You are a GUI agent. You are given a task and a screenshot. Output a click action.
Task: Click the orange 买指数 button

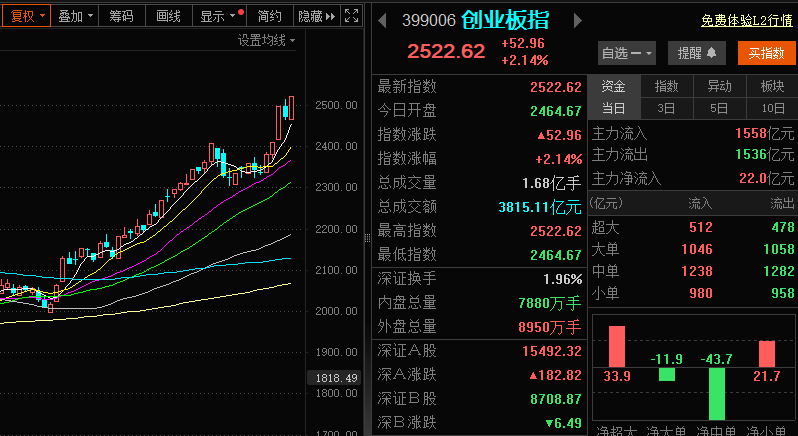[x=766, y=52]
